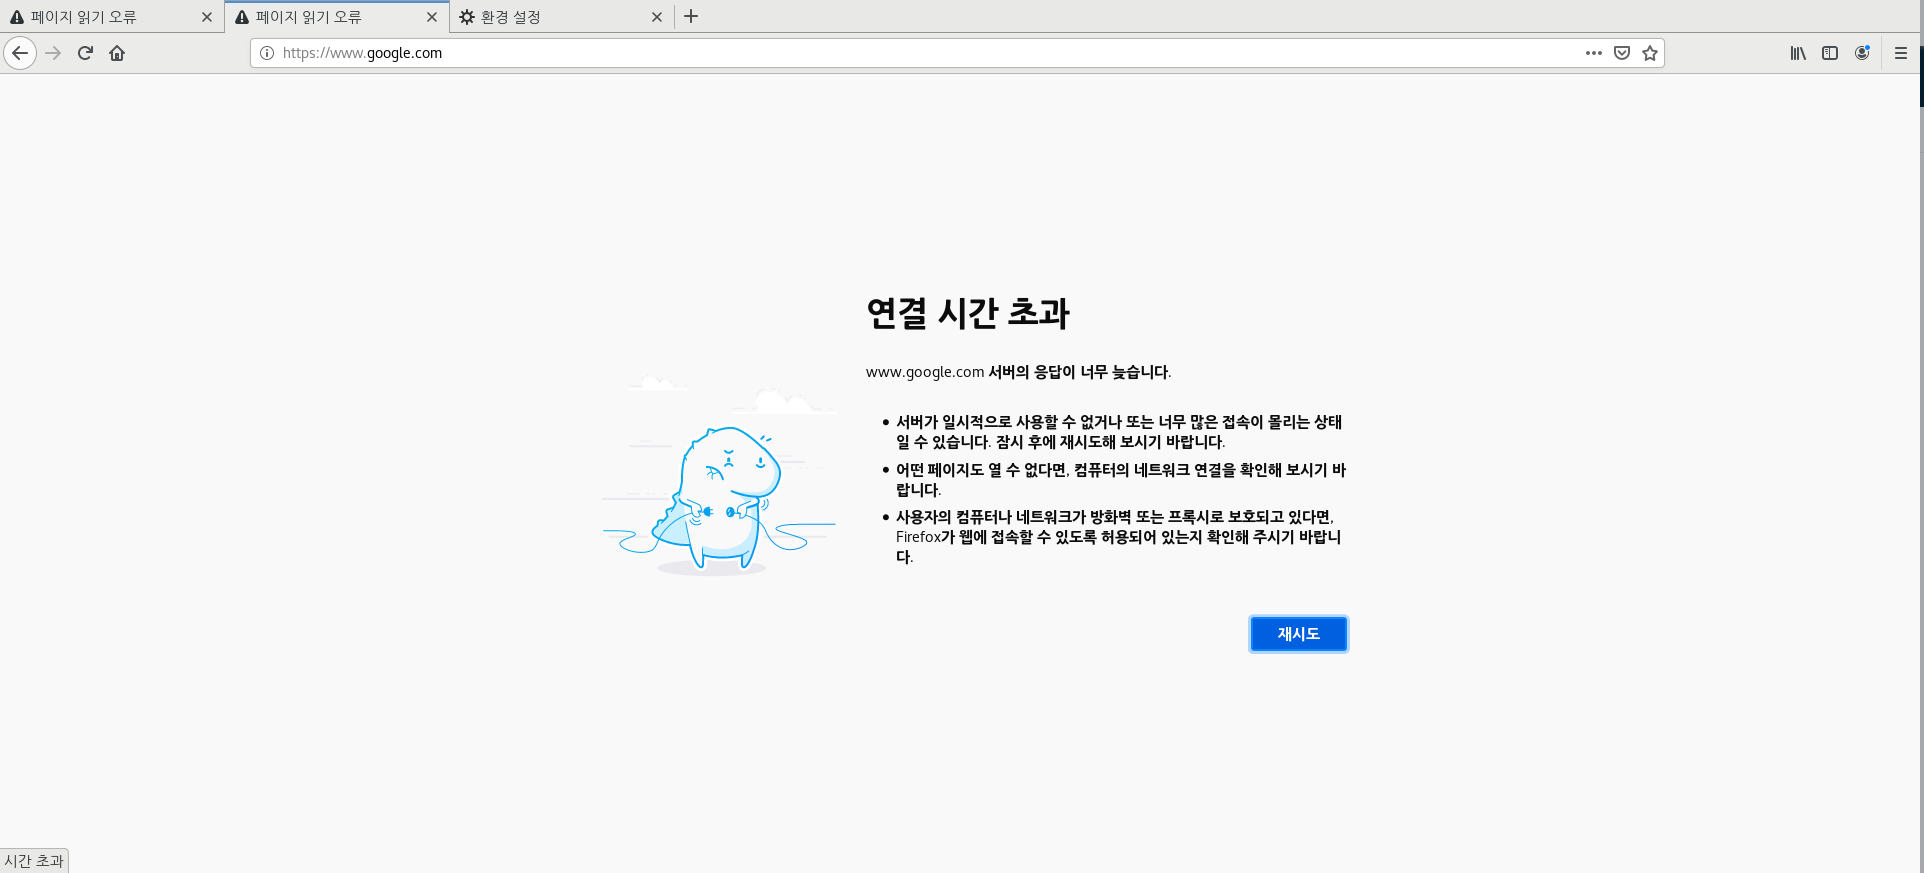This screenshot has height=873, width=1924.
Task: Click the forward navigation arrow
Action: [54, 53]
